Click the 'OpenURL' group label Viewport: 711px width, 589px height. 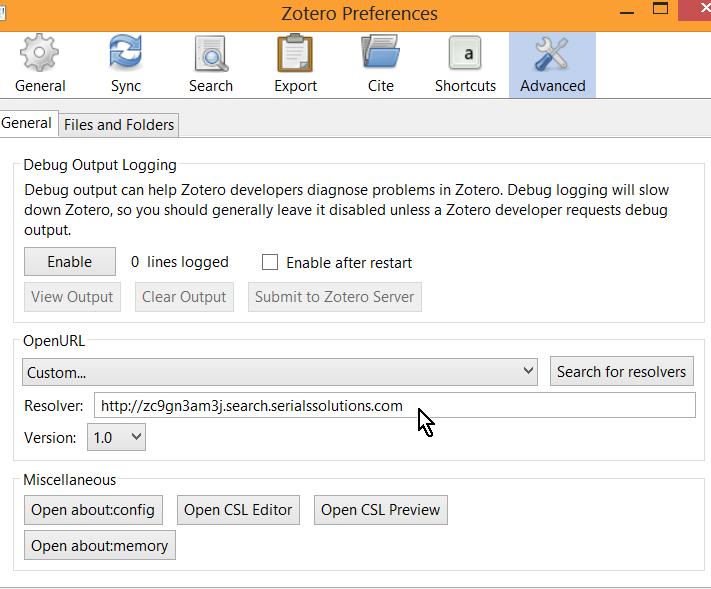54,341
